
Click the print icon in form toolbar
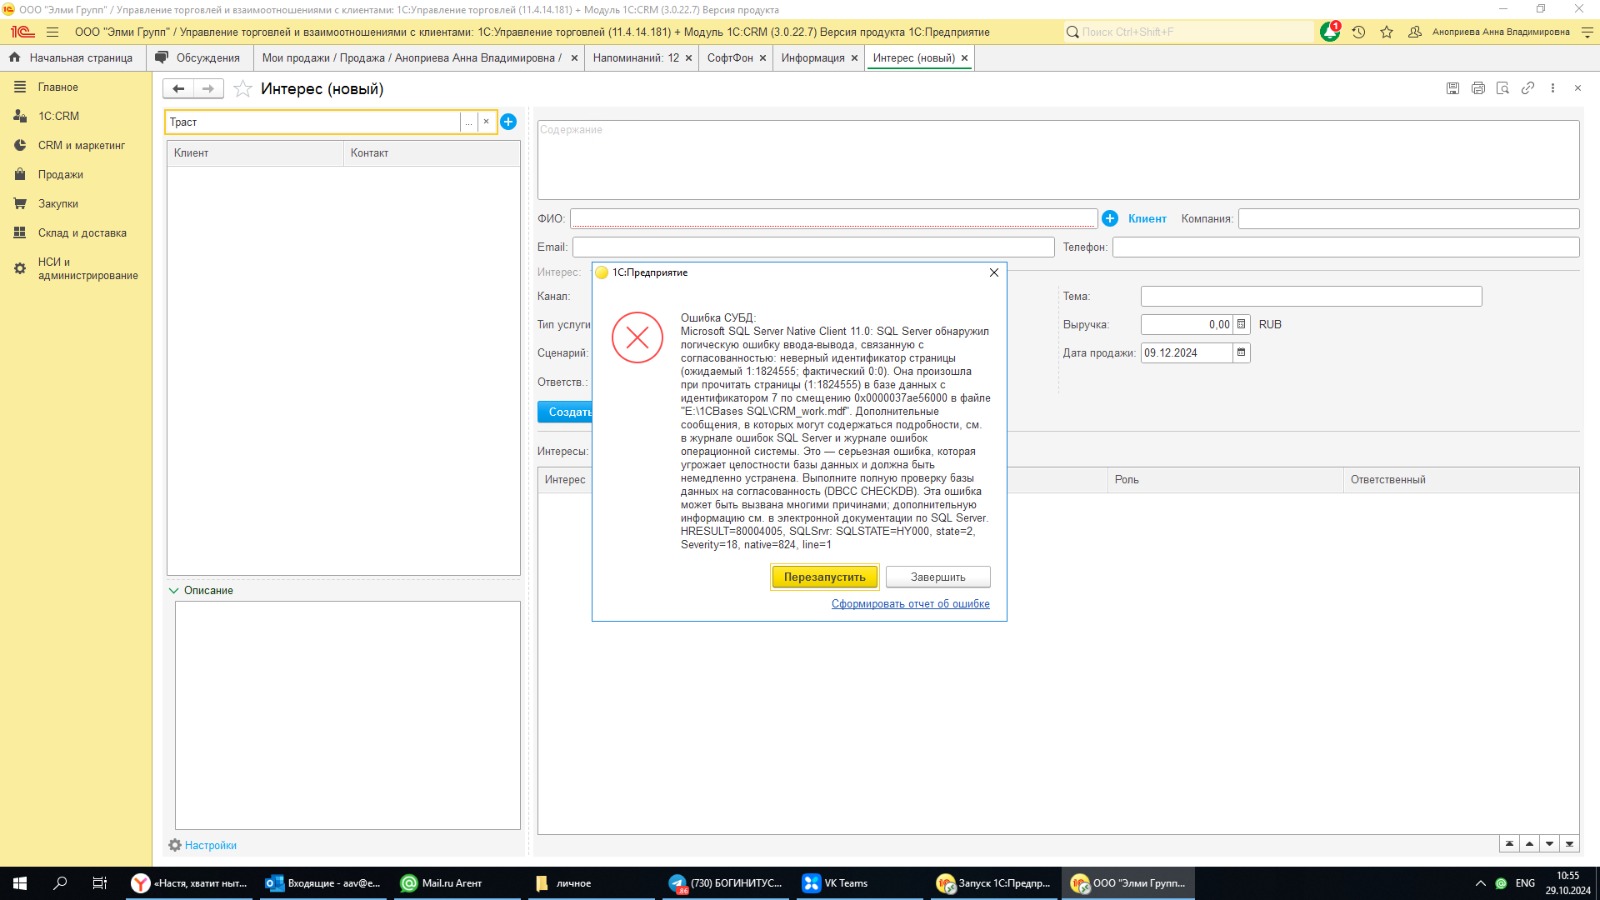pyautogui.click(x=1478, y=88)
